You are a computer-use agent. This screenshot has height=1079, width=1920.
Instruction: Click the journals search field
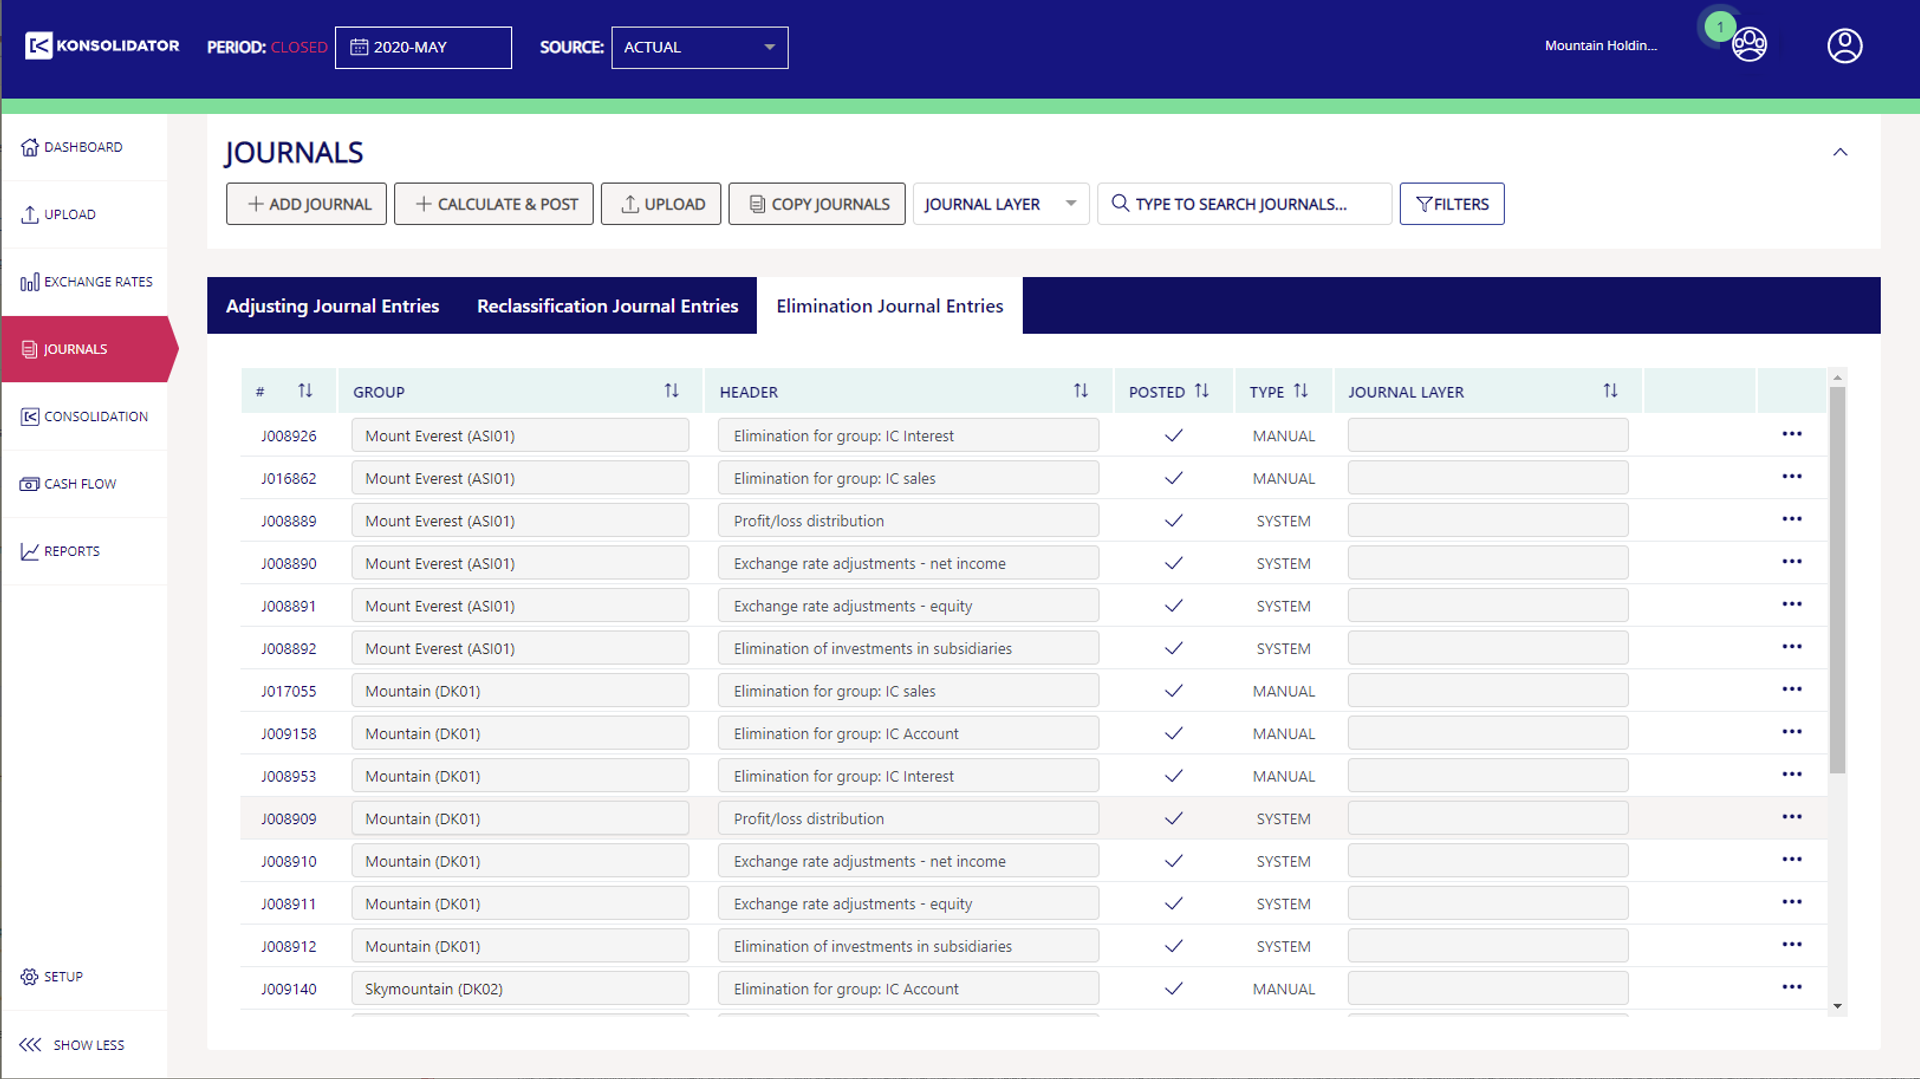[1244, 204]
